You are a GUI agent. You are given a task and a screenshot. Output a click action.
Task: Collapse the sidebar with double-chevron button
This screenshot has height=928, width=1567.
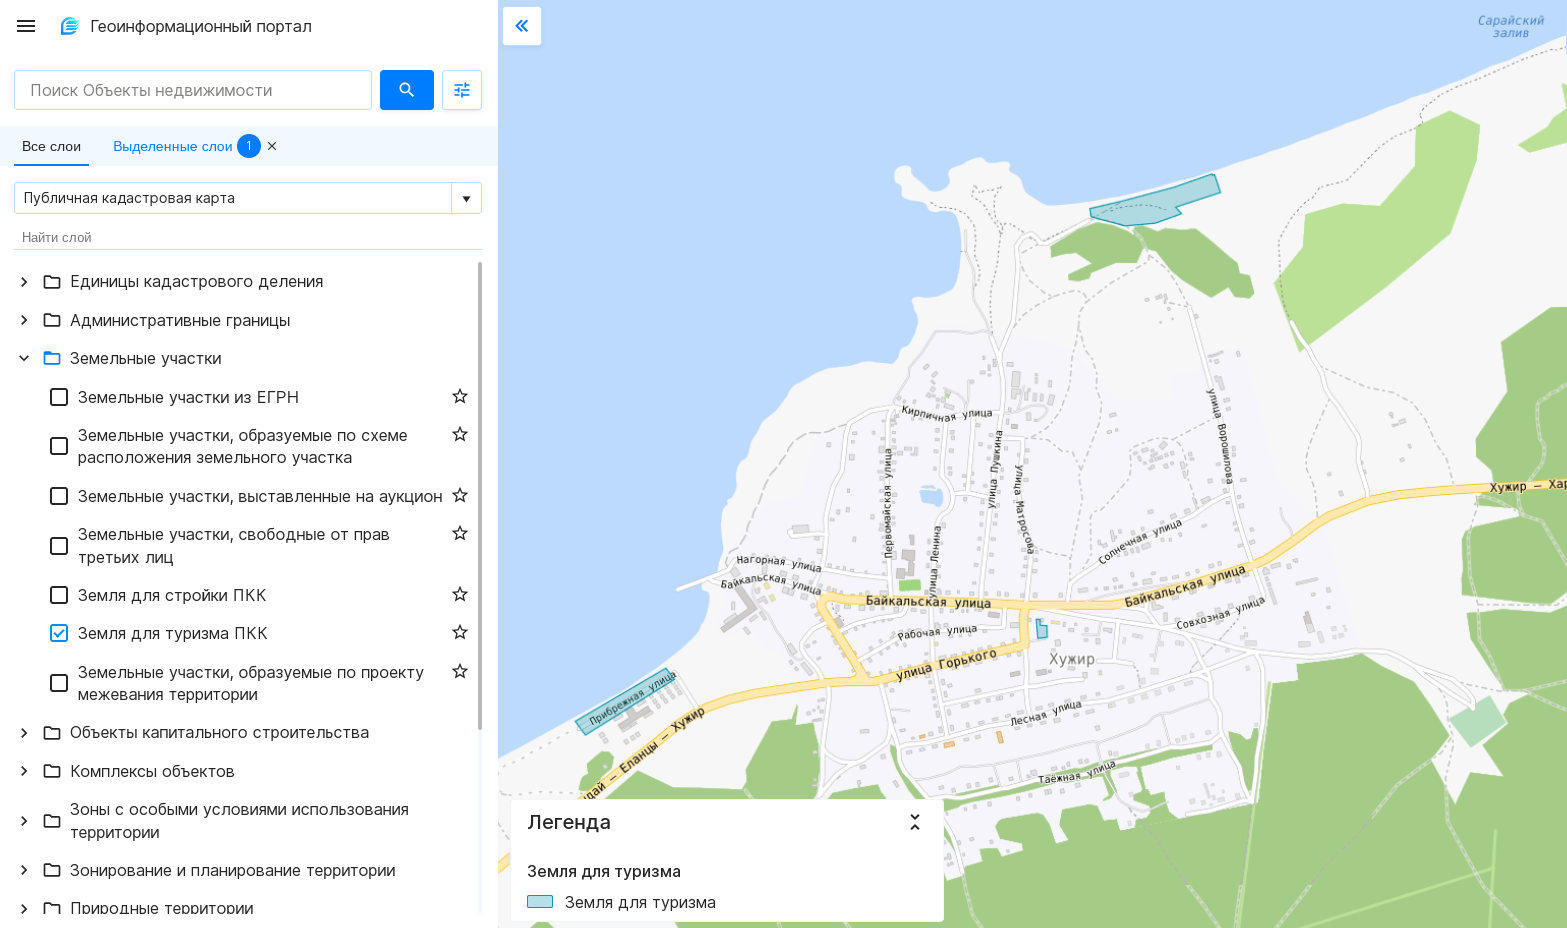522,26
